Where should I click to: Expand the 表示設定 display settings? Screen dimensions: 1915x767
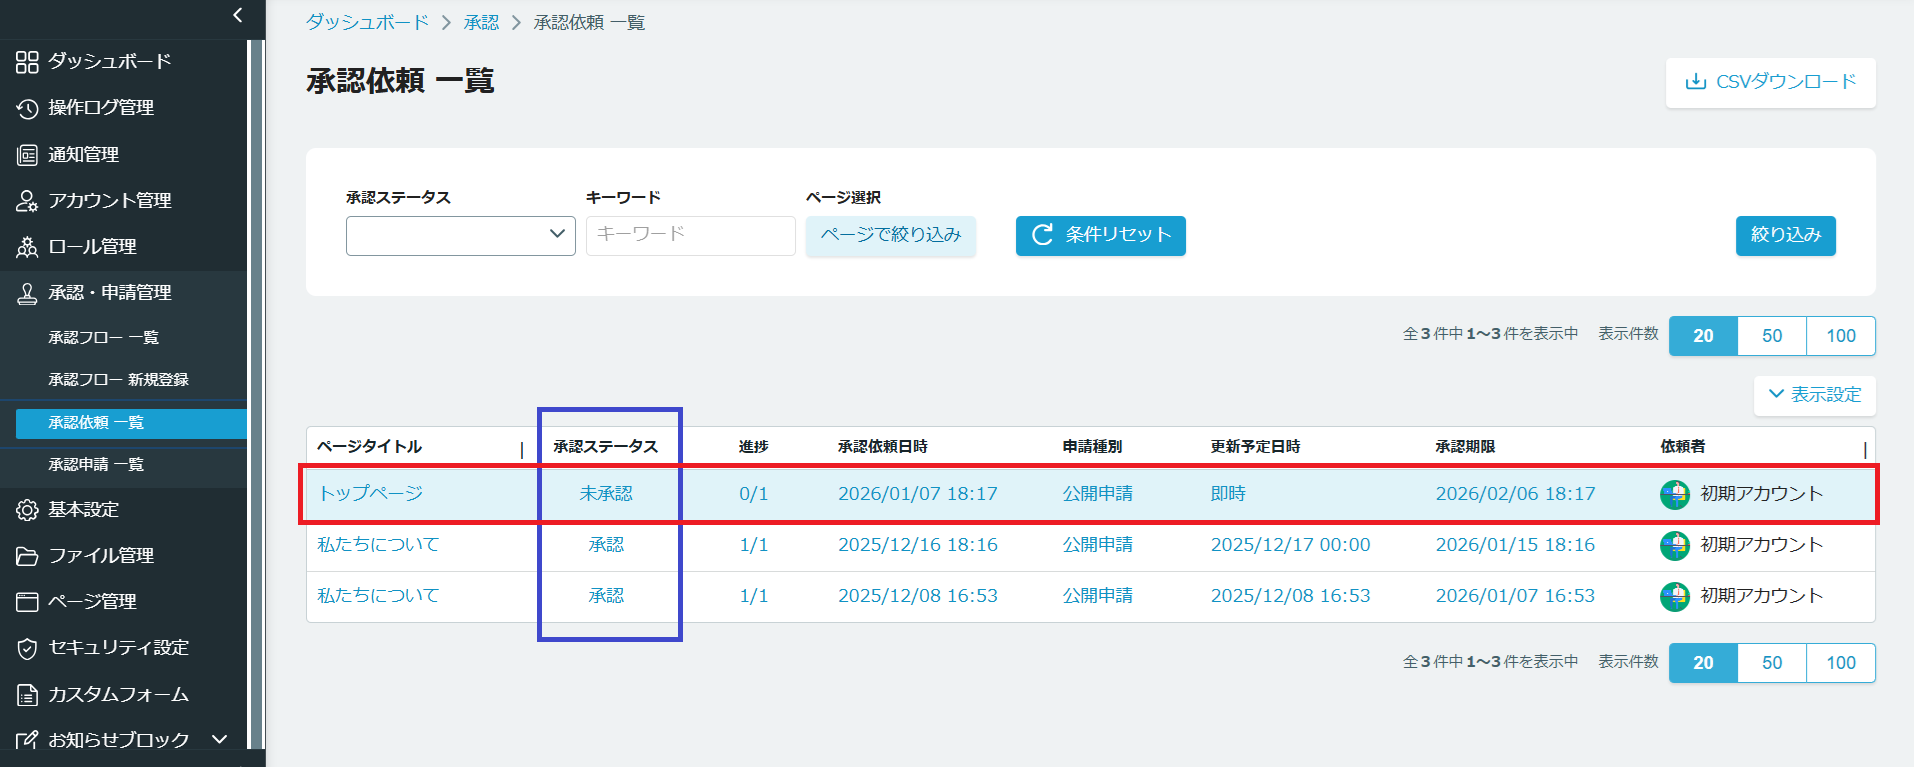point(1814,395)
